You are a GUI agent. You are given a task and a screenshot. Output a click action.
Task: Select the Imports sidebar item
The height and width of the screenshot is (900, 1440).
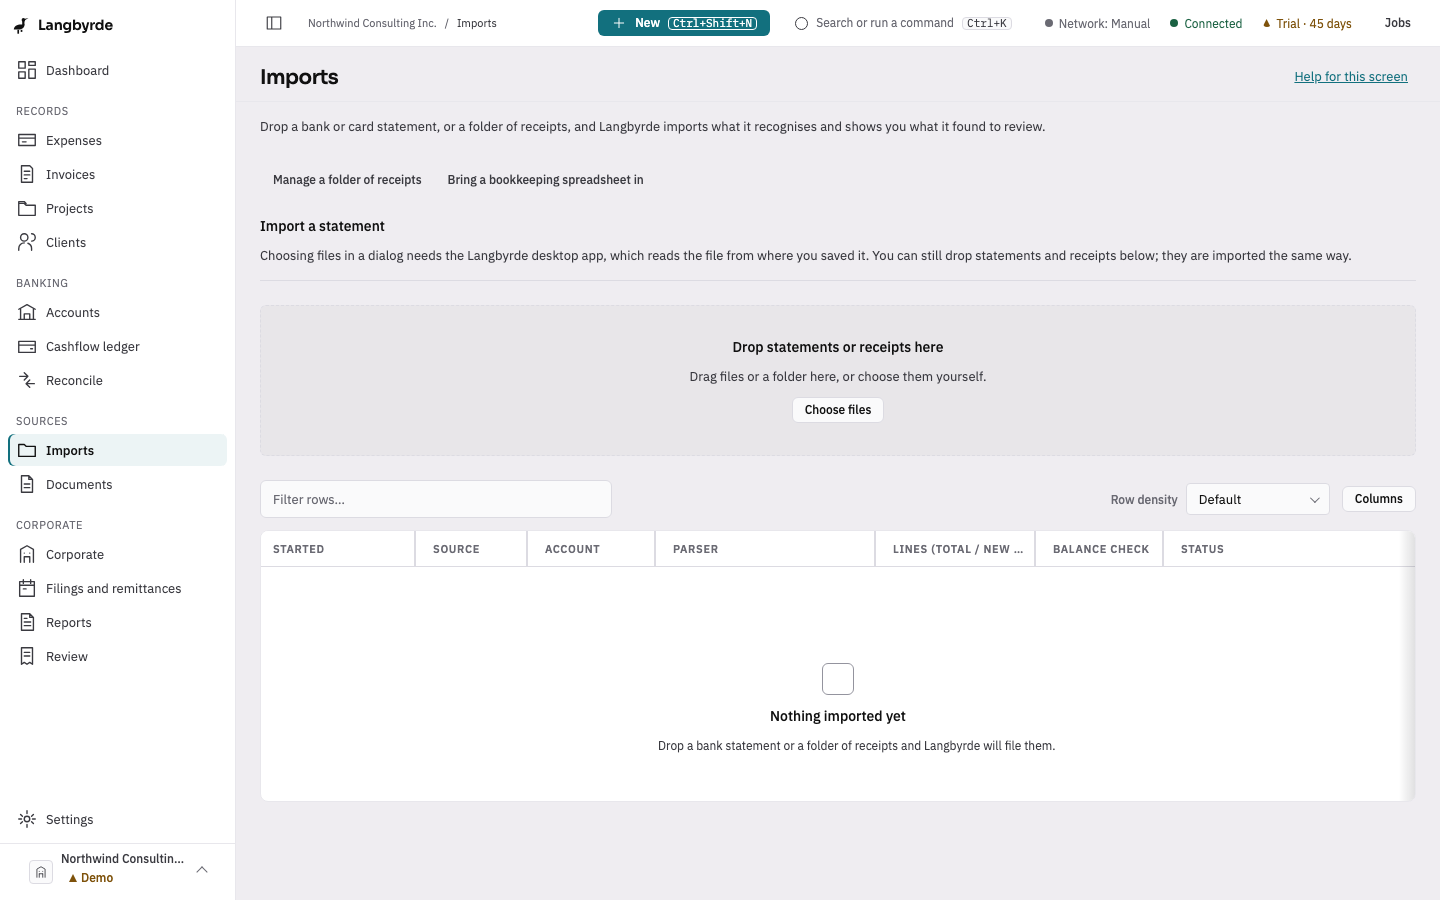[x=118, y=450]
